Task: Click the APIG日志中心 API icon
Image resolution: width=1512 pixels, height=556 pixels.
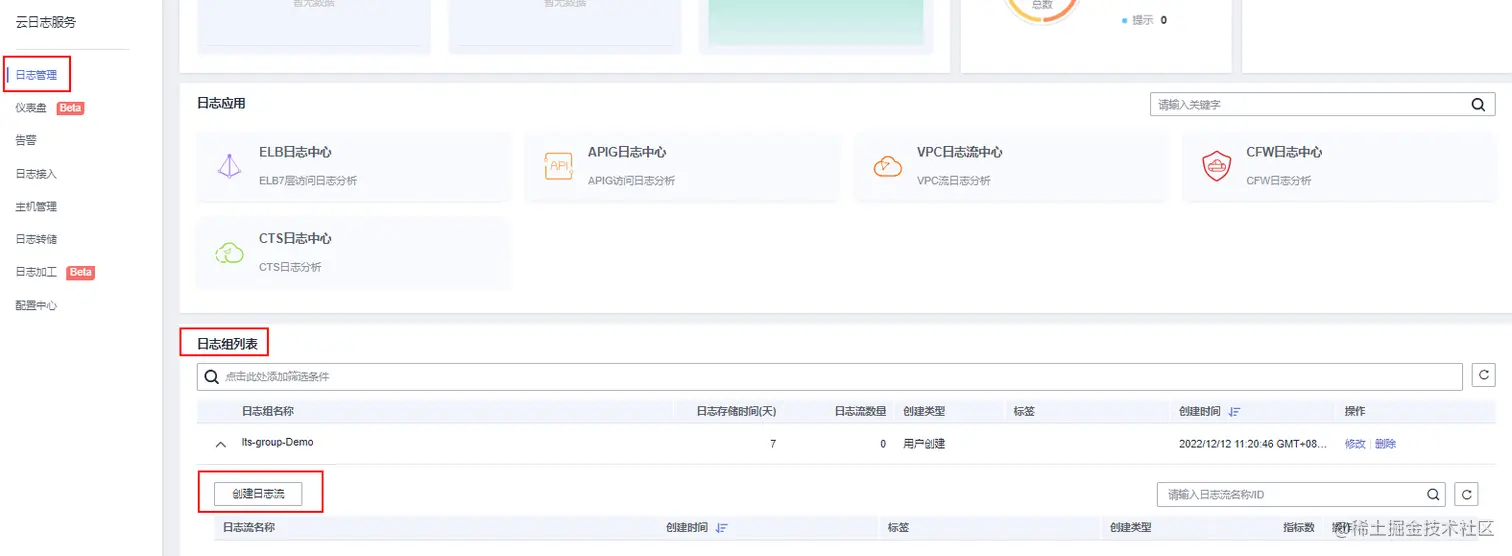Action: coord(558,166)
